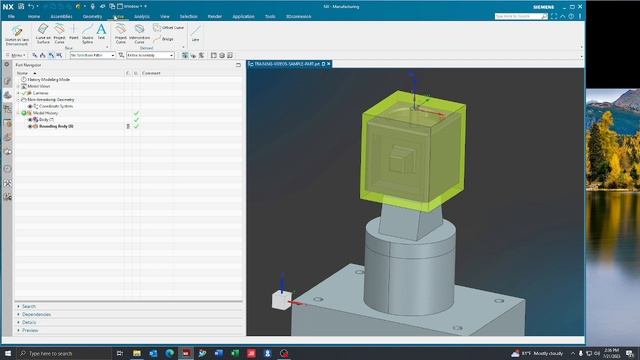Open Microsoft Edge from the taskbar
Viewport: 640px width, 360px height.
pyautogui.click(x=169, y=353)
